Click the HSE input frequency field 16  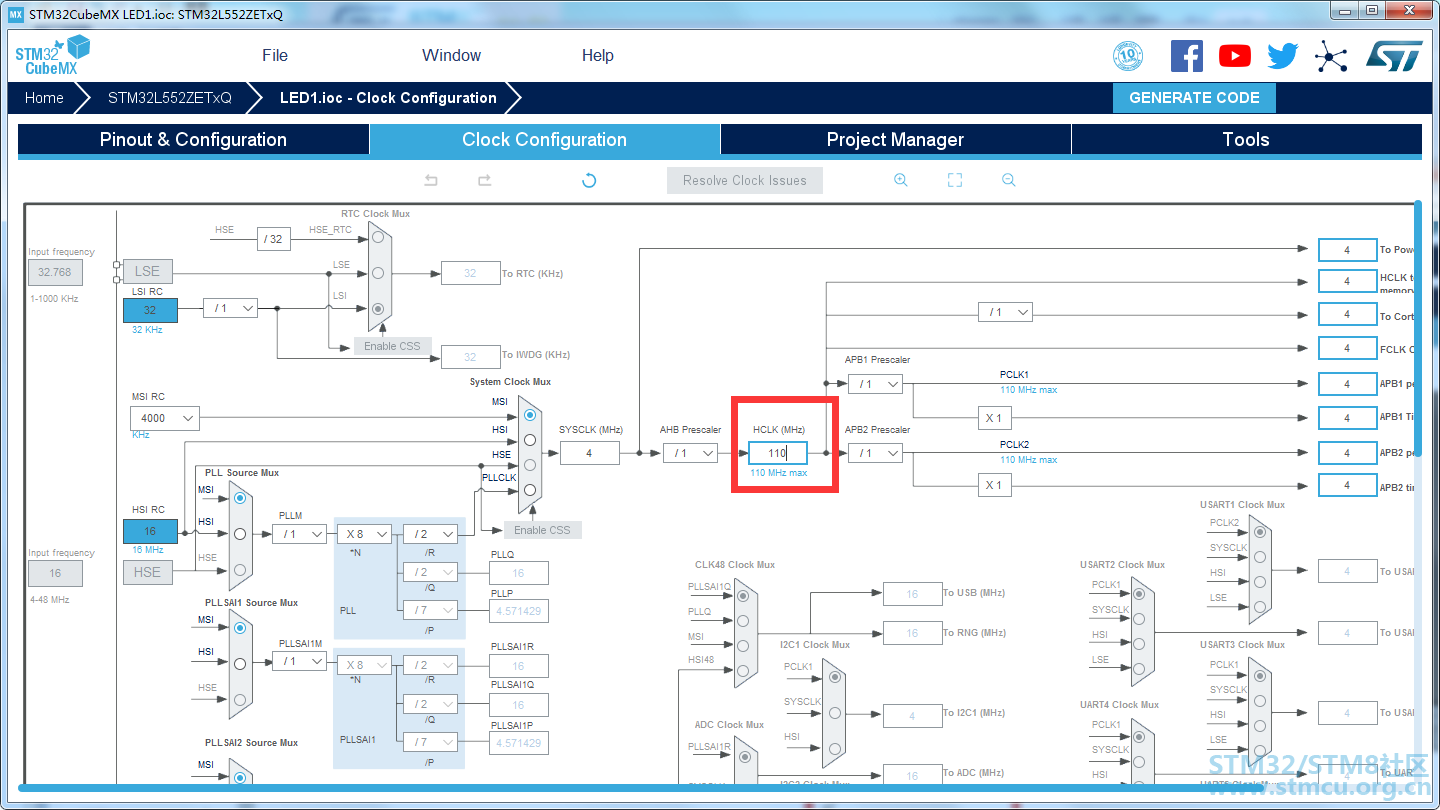click(55, 573)
